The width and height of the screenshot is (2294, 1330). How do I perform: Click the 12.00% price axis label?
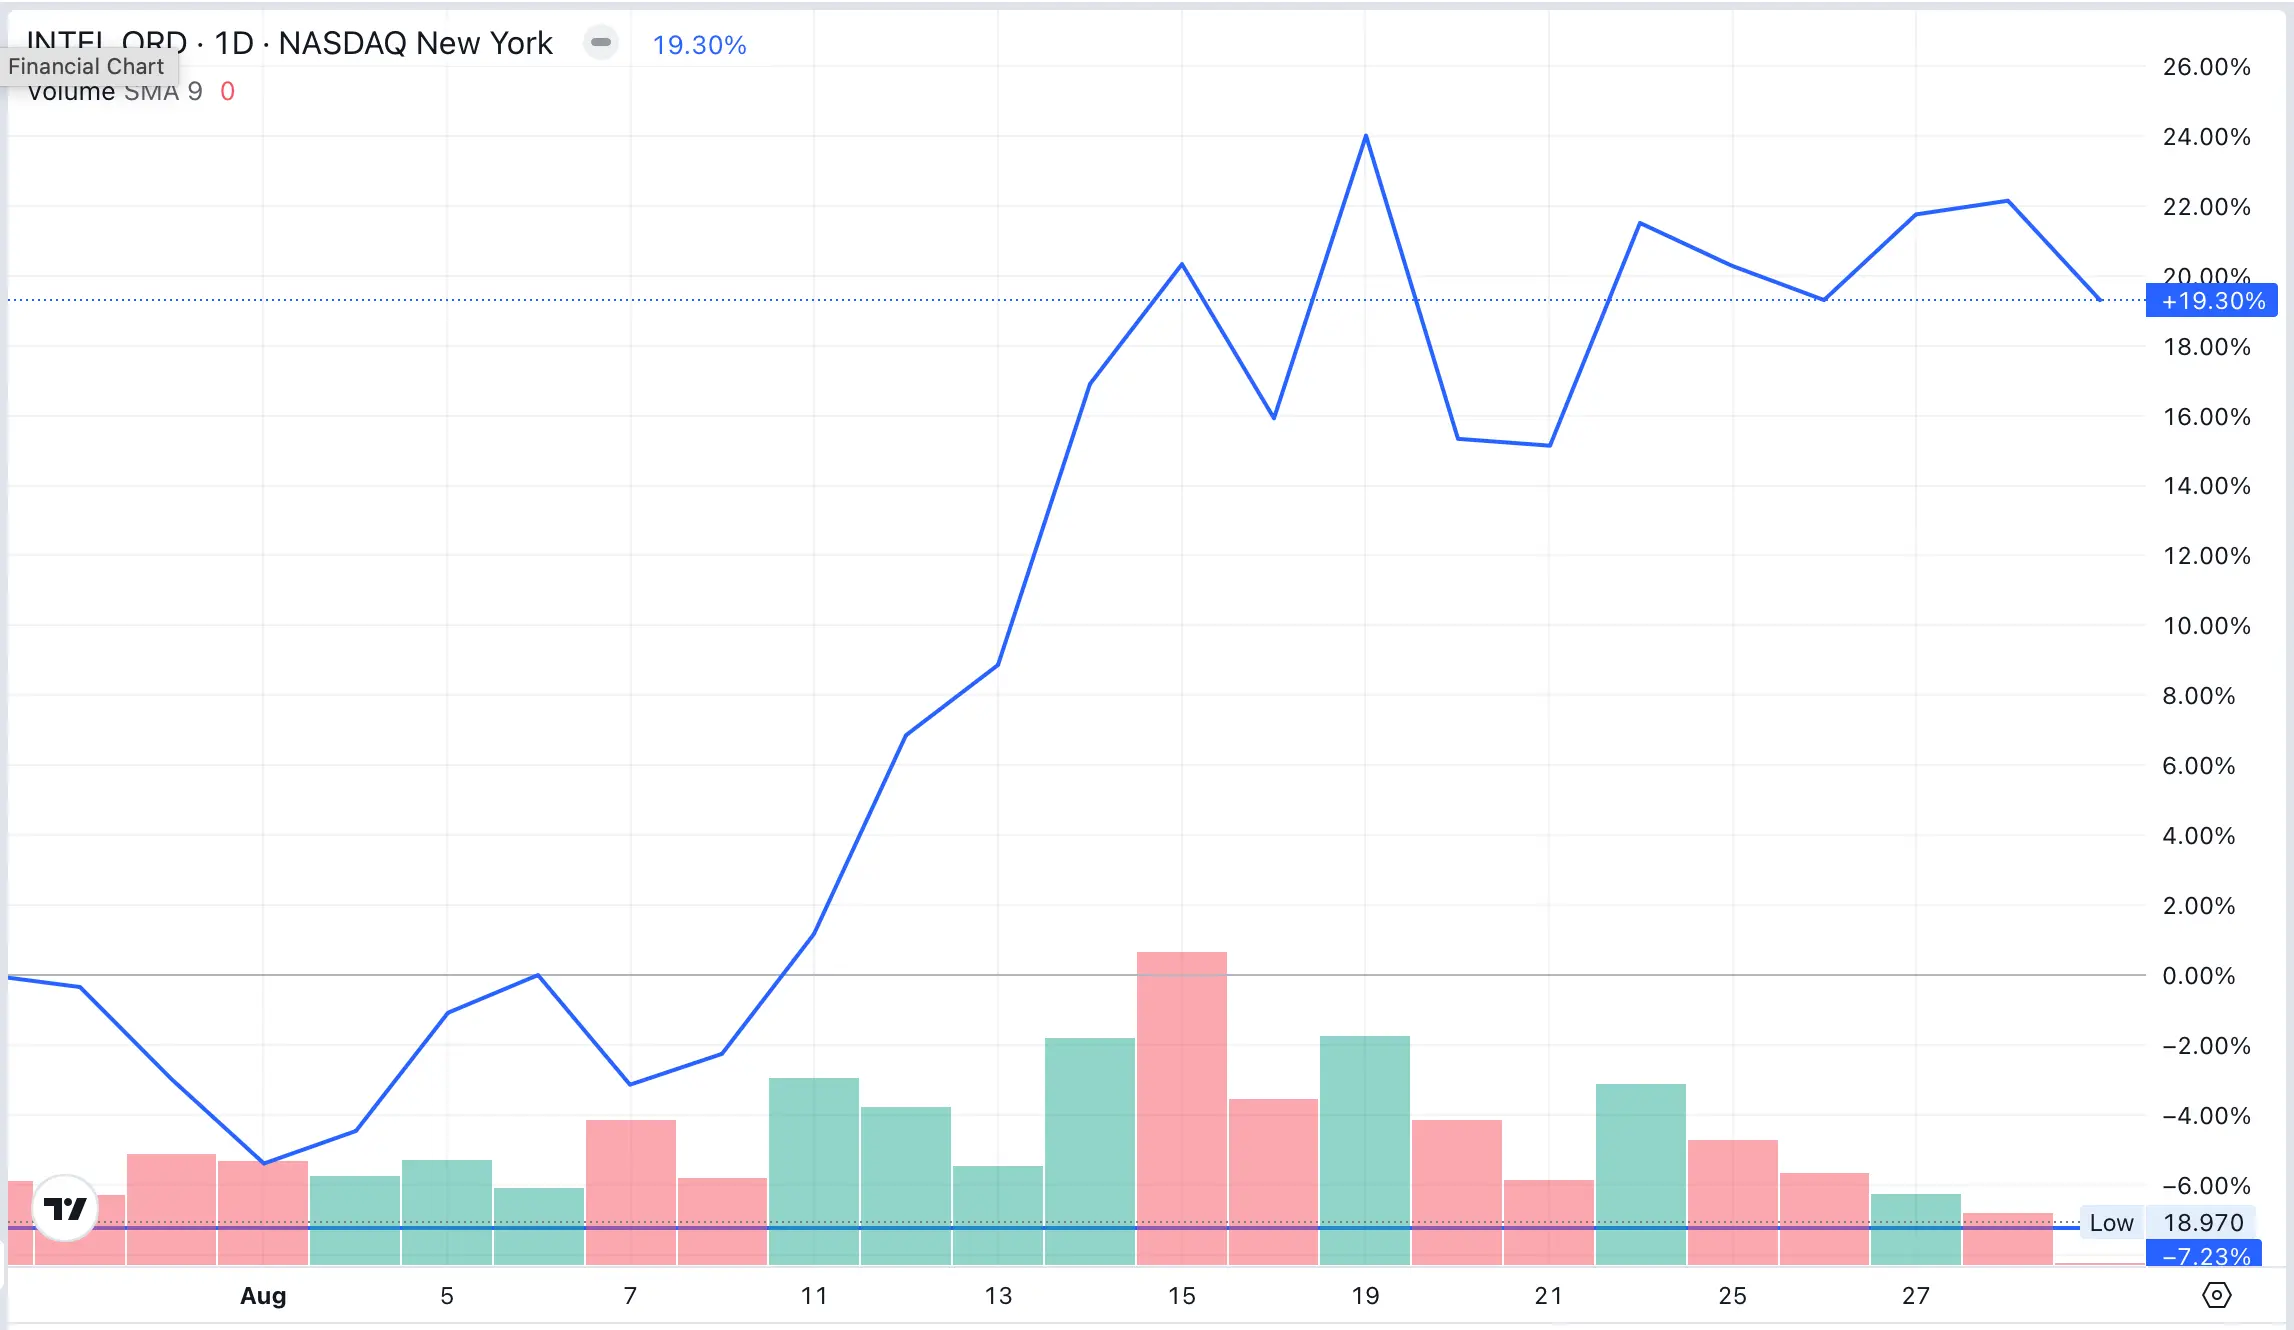[x=2207, y=556]
